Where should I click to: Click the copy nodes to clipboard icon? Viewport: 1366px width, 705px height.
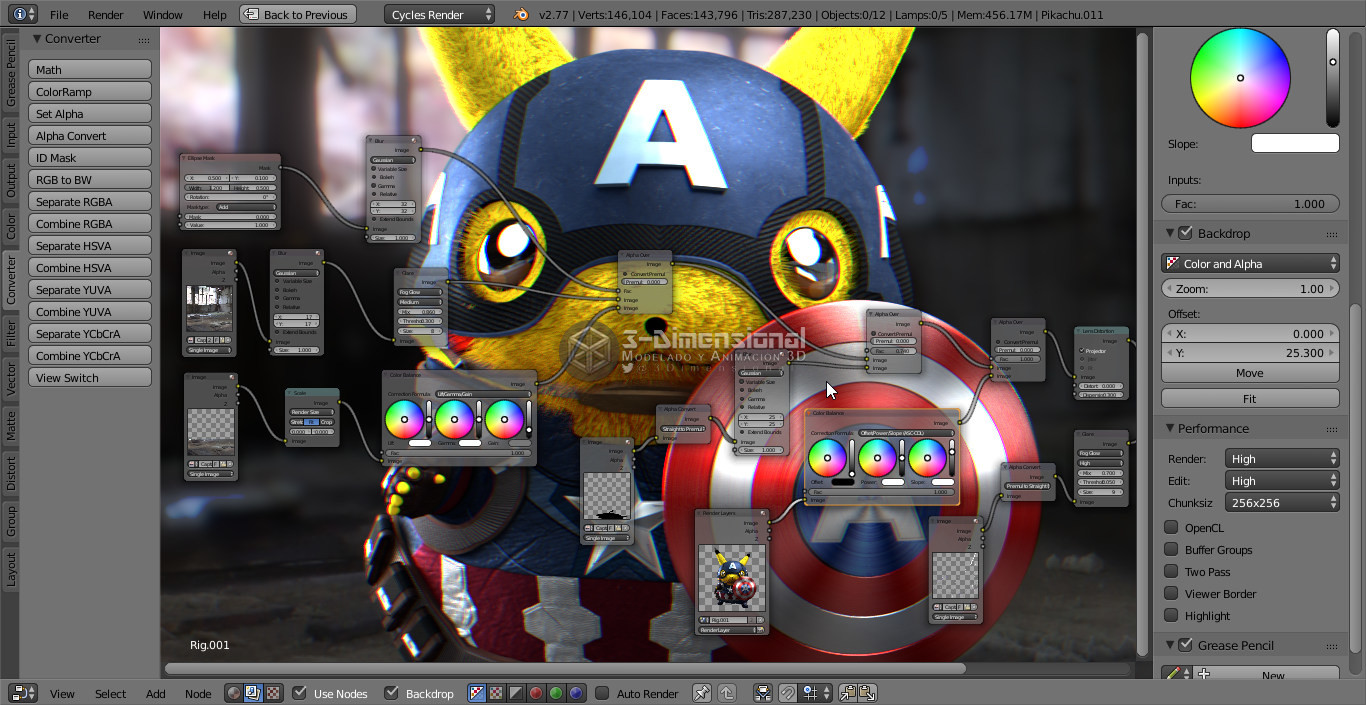coord(848,693)
